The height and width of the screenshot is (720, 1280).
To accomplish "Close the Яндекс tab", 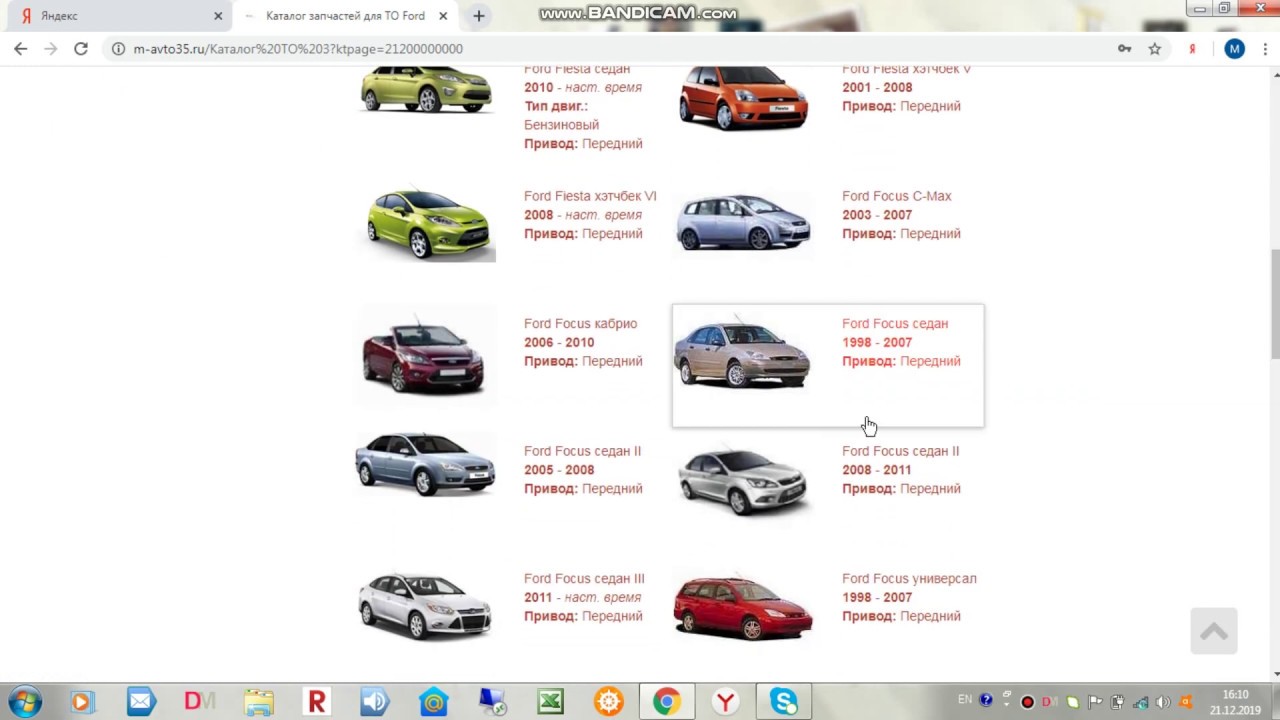I will 218,16.
